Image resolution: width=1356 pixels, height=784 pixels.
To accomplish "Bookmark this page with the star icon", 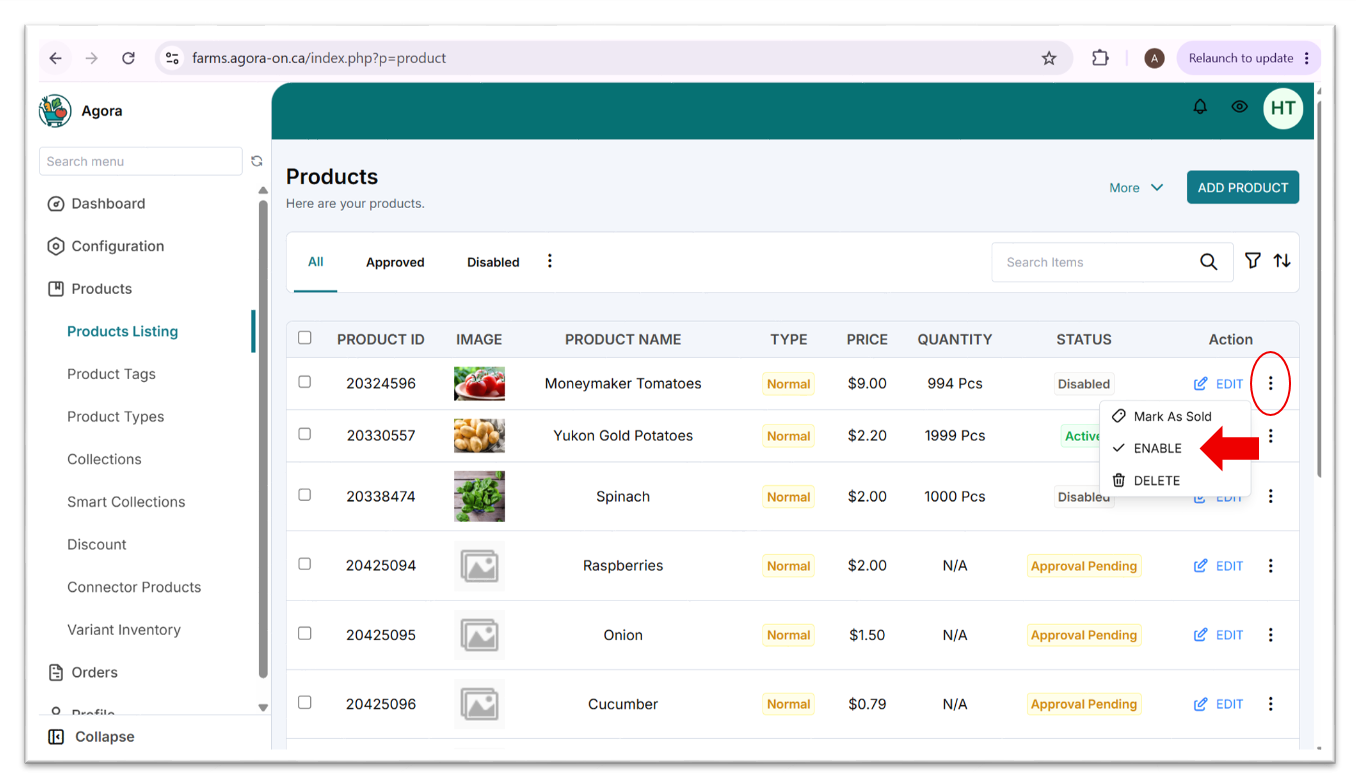I will (x=1049, y=58).
